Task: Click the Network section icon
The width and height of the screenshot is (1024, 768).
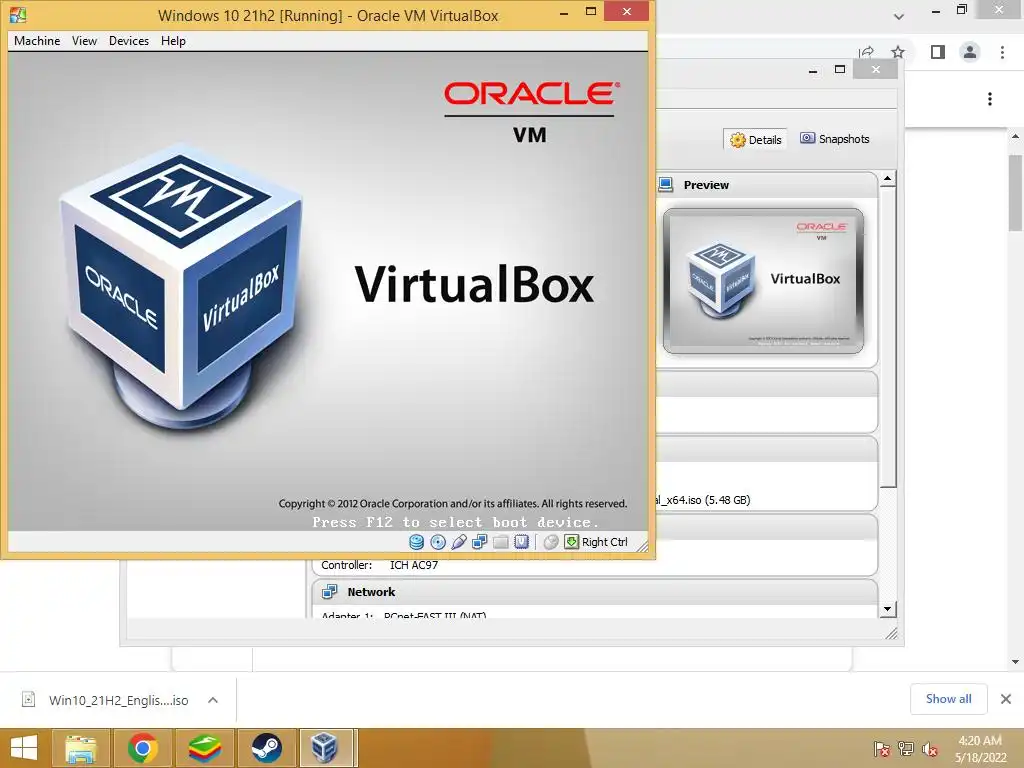Action: click(x=329, y=592)
